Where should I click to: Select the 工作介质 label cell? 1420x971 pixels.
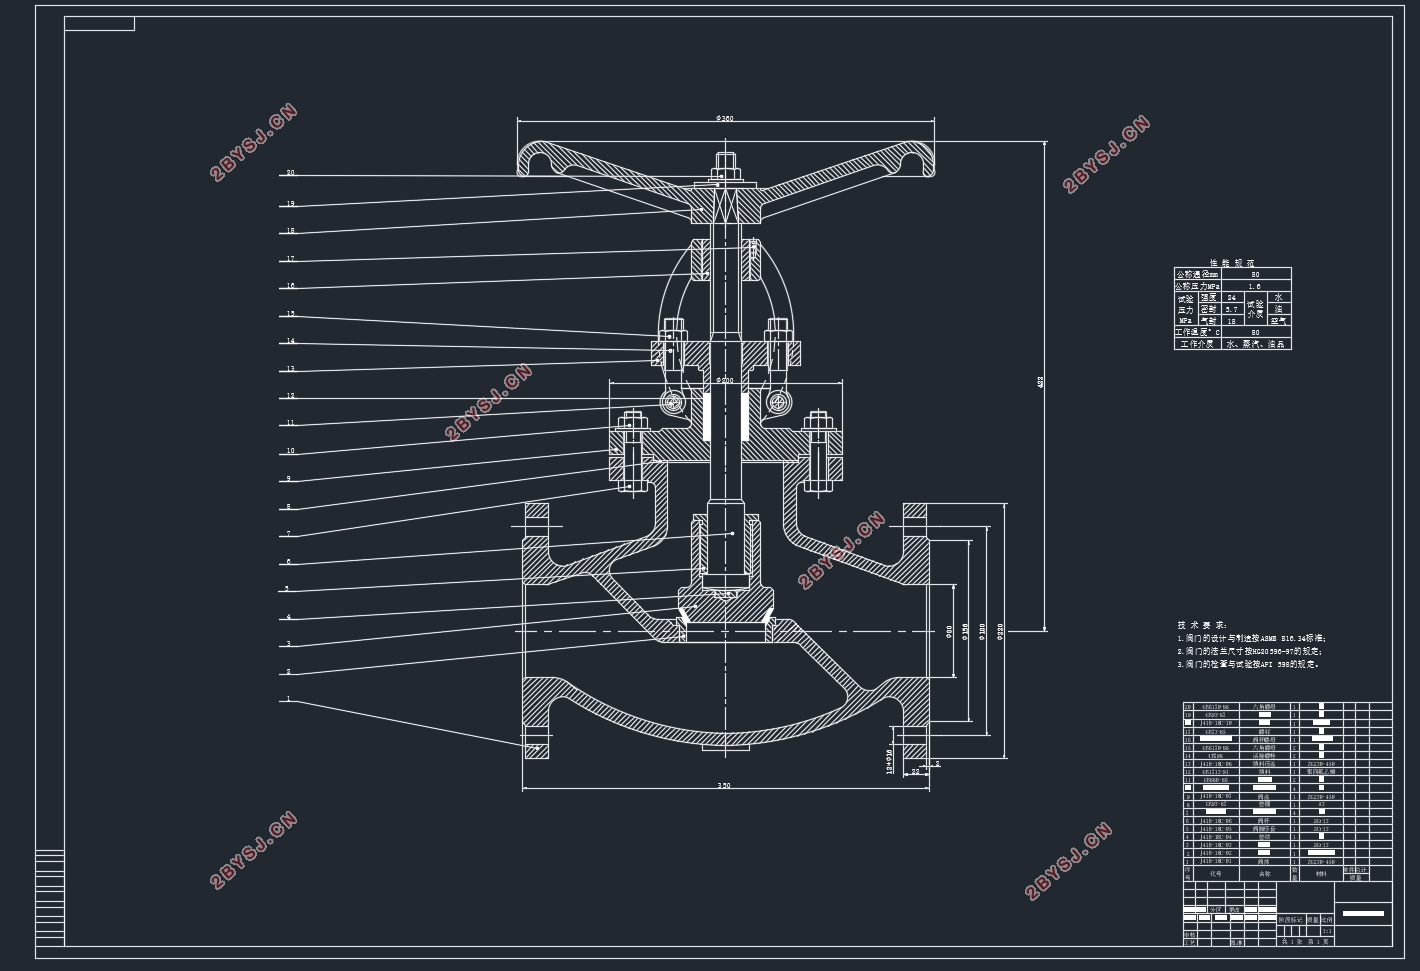click(1198, 344)
